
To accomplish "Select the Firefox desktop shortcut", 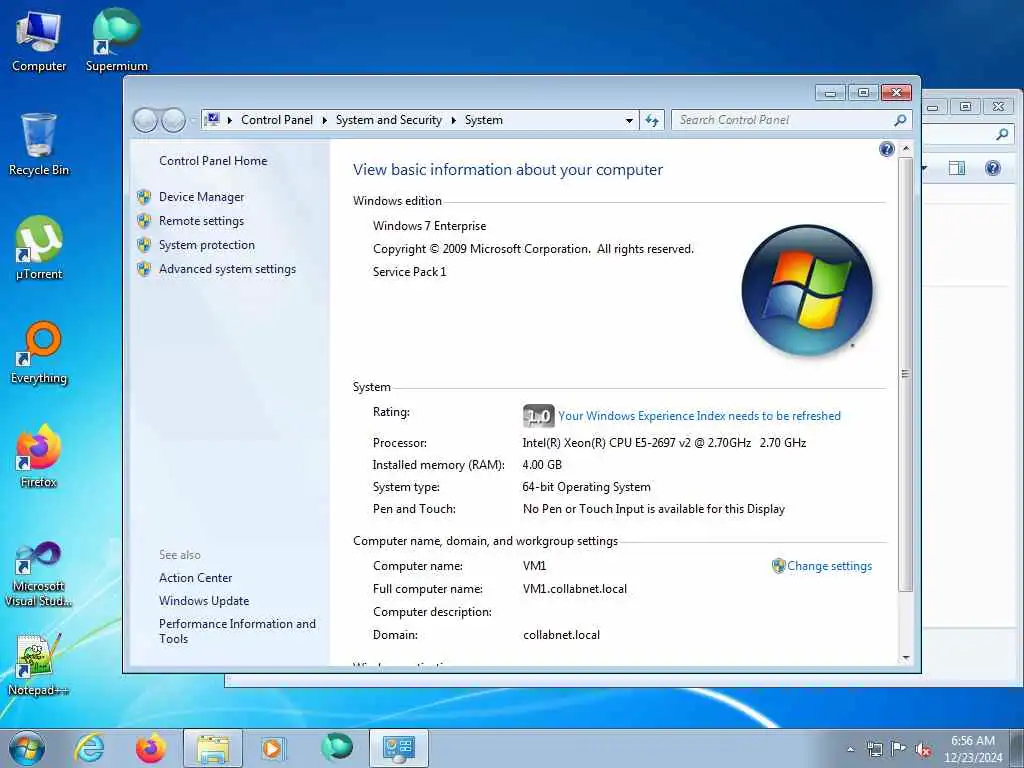I will [x=39, y=456].
